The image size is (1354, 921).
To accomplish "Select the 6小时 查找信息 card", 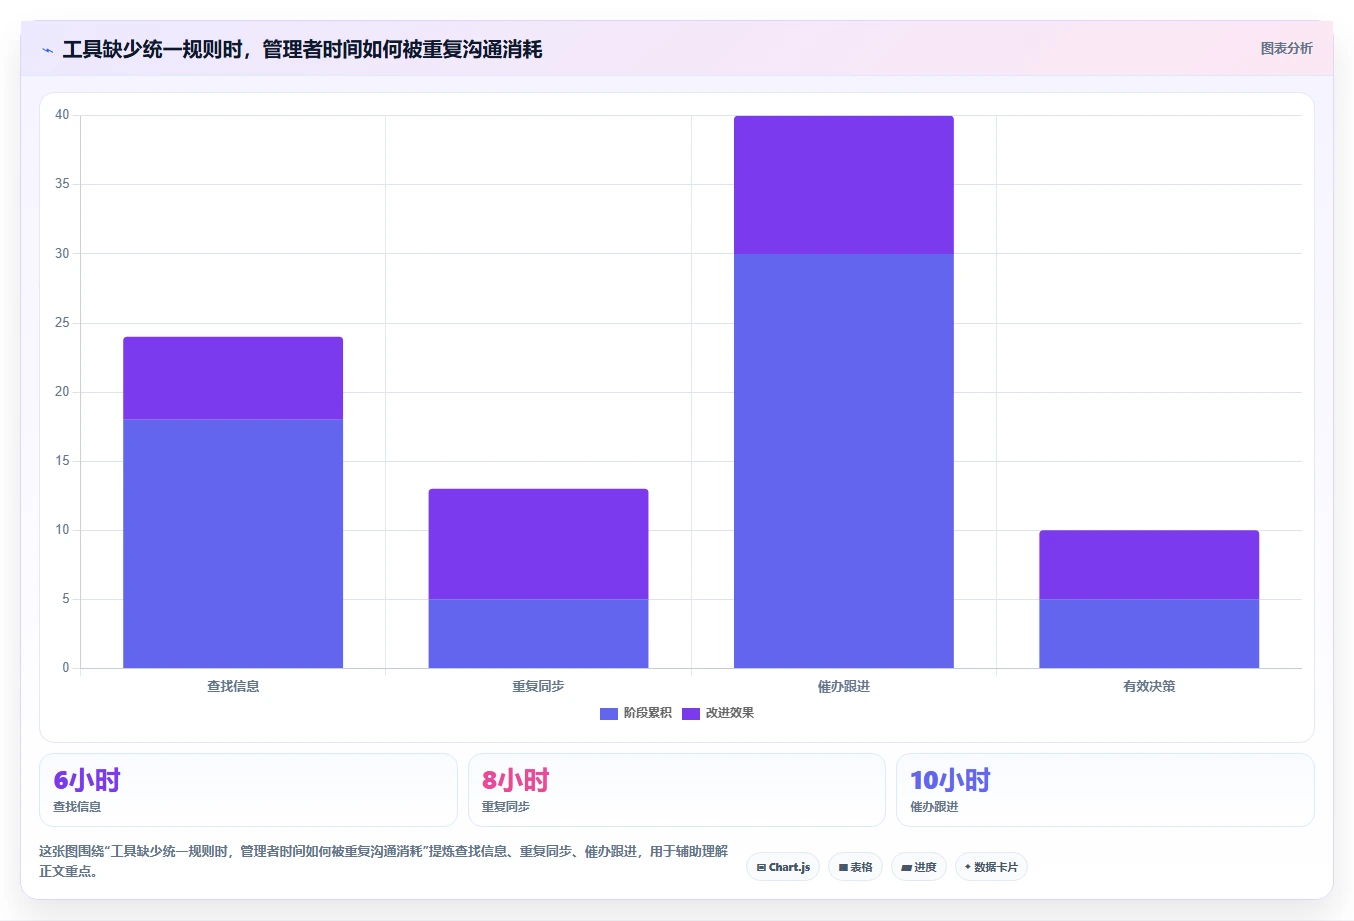I will pyautogui.click(x=248, y=790).
